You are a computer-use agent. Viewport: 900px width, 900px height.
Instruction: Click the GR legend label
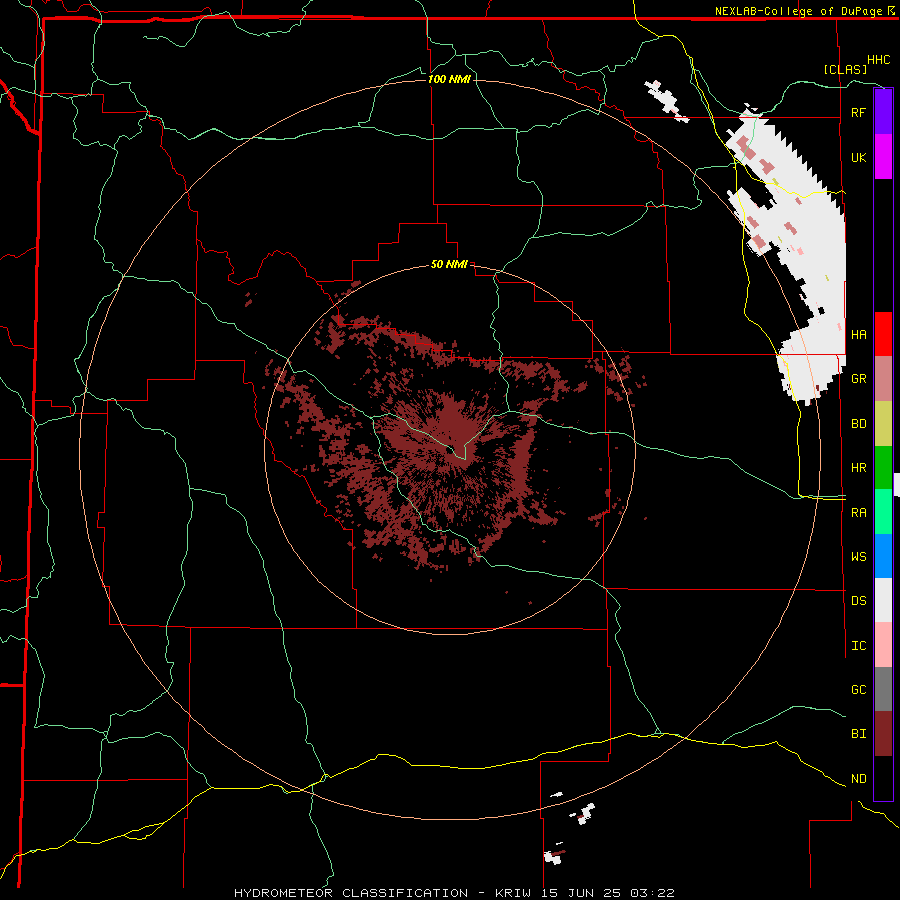(858, 379)
